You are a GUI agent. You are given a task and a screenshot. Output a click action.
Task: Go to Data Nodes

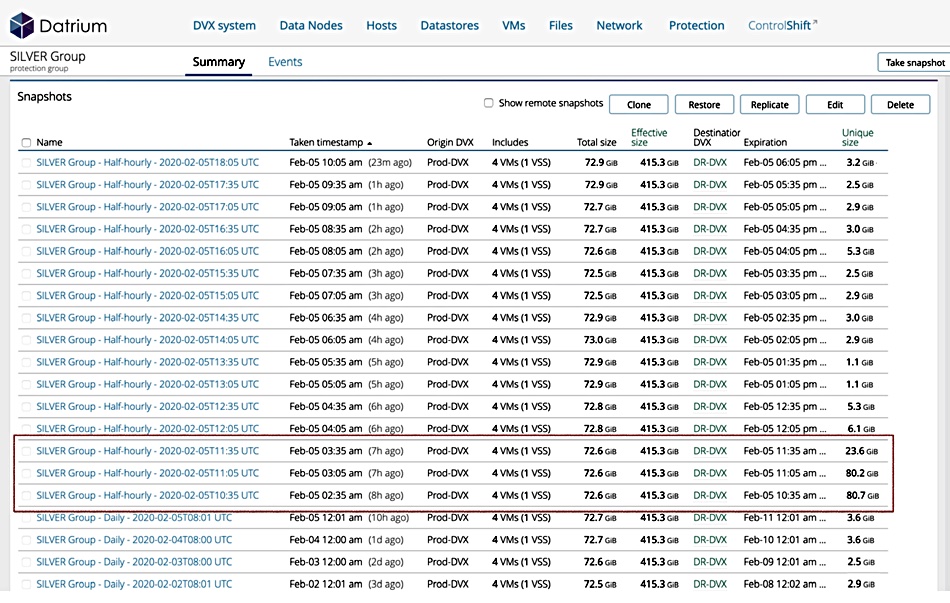(x=311, y=25)
